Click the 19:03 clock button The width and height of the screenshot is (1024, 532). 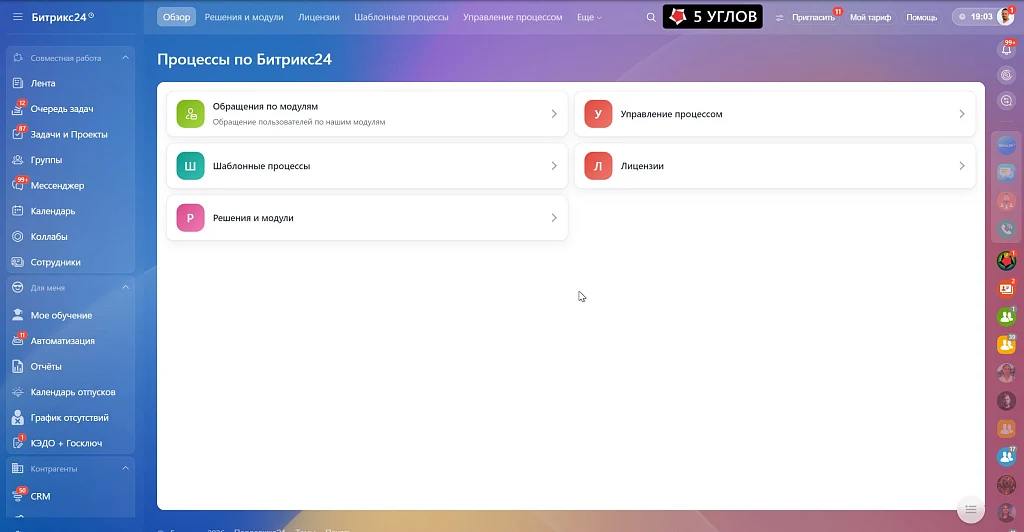click(974, 17)
